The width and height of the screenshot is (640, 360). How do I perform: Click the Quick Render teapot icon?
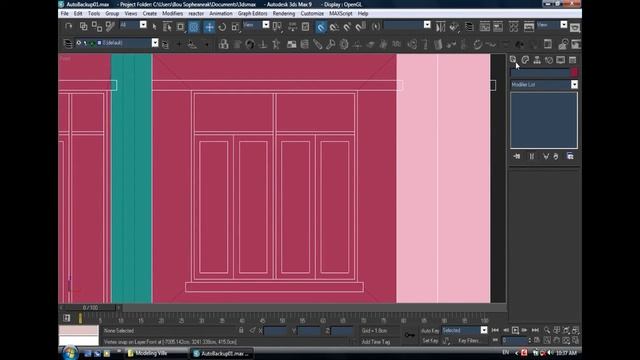click(x=575, y=27)
